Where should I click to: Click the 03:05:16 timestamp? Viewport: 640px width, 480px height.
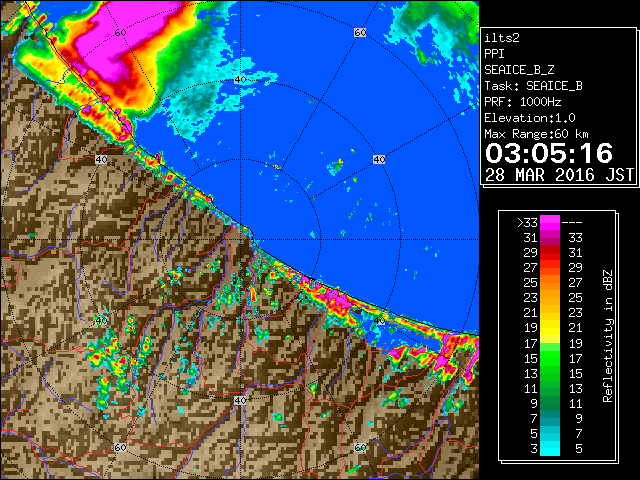[549, 153]
